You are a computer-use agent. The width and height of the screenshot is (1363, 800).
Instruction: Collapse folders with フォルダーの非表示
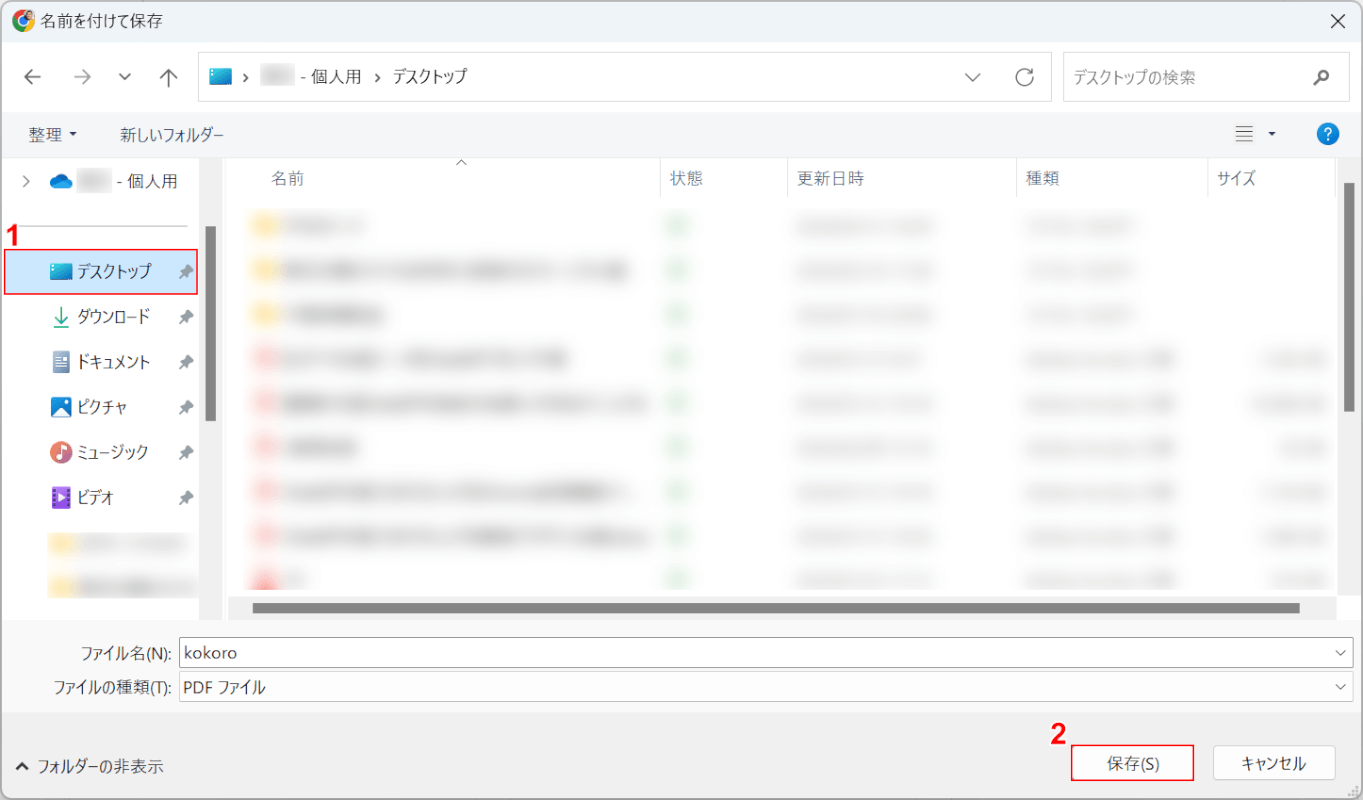90,767
